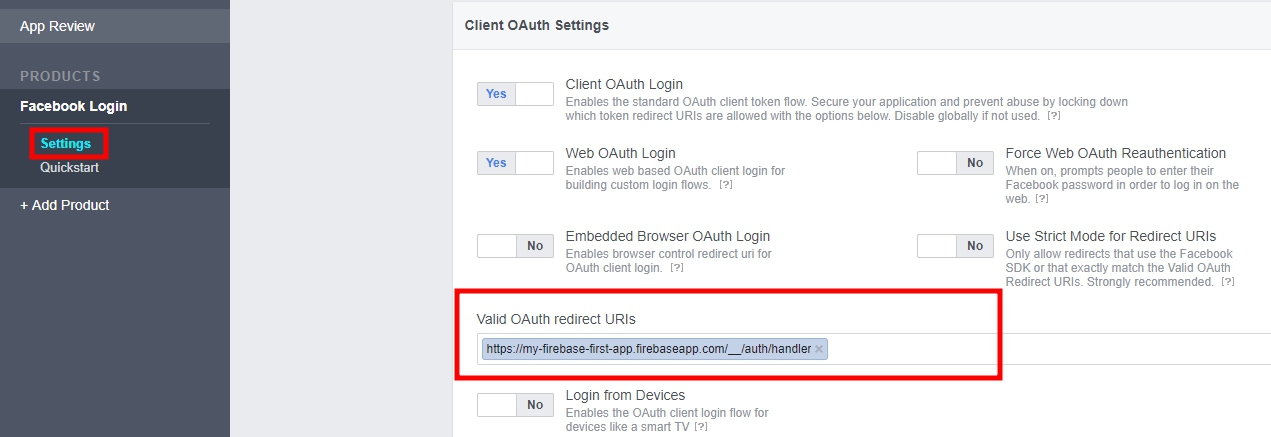Toggle Use Strict Mode for Redirect URIs
This screenshot has width=1271, height=437.
tap(955, 246)
